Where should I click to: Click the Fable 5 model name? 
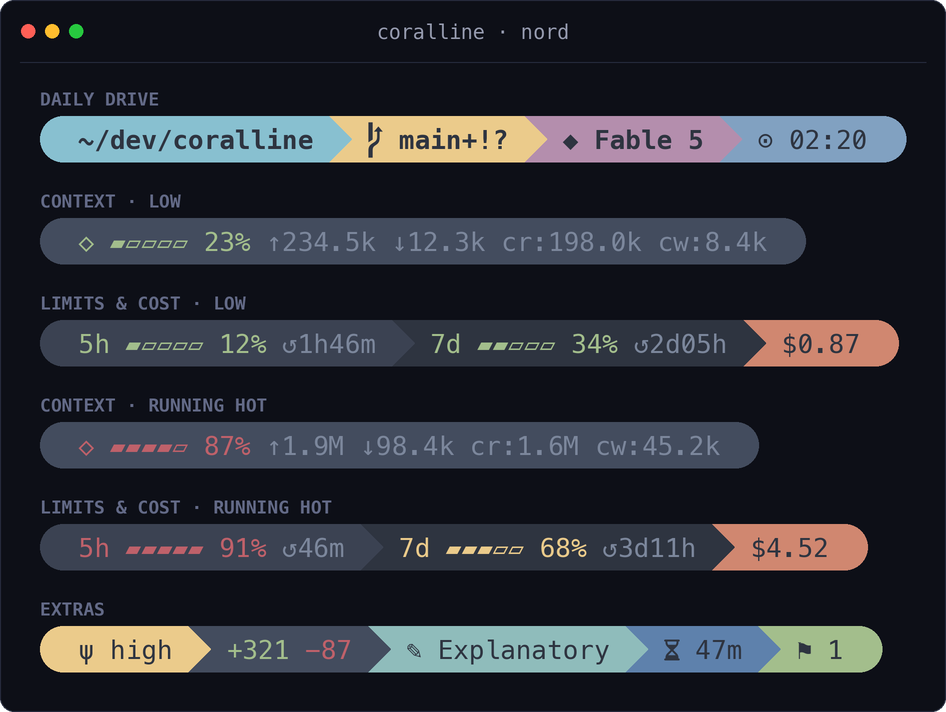(649, 140)
